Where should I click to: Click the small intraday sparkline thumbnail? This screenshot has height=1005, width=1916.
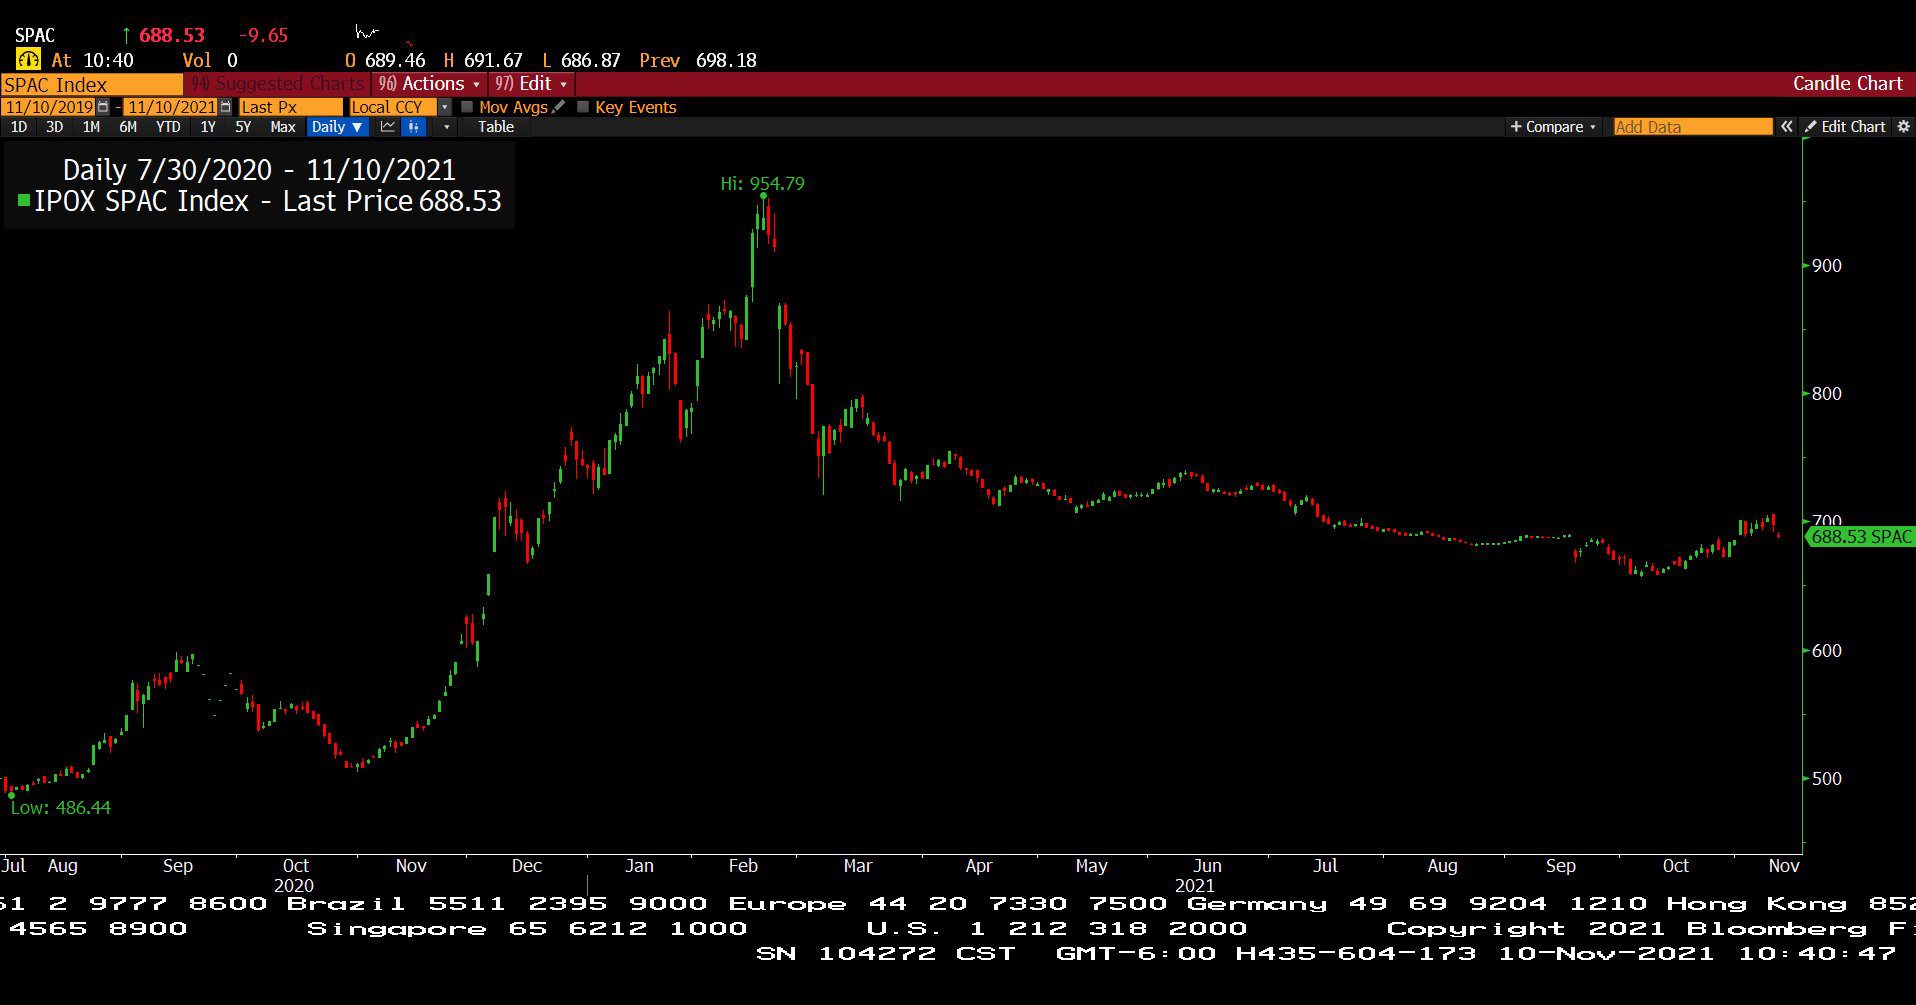367,33
